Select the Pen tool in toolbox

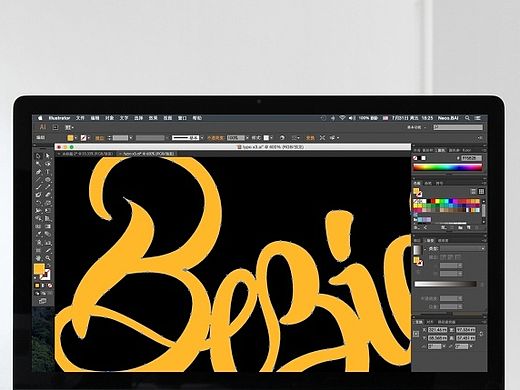[x=38, y=172]
